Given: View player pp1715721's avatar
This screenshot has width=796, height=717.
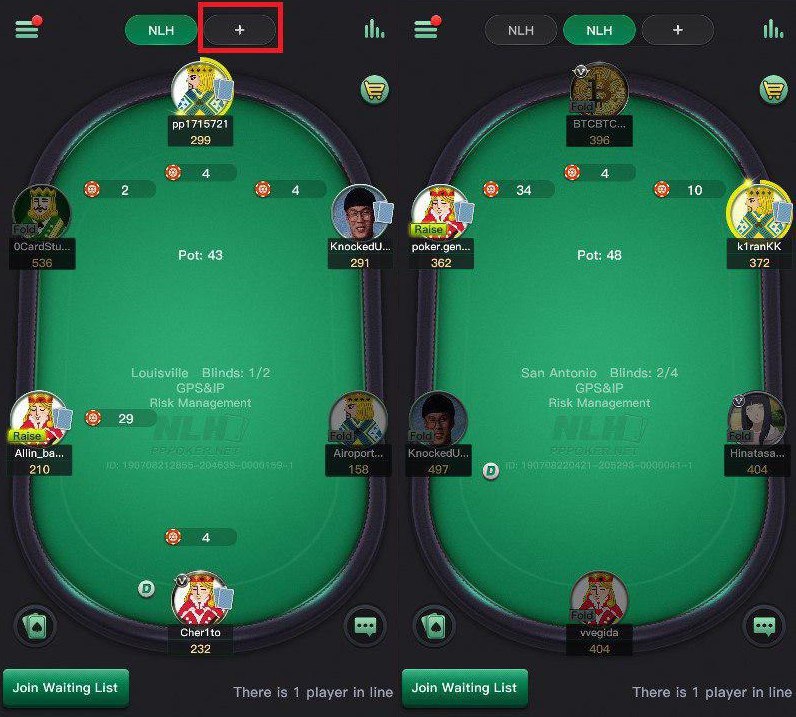Looking at the screenshot, I should pyautogui.click(x=202, y=89).
